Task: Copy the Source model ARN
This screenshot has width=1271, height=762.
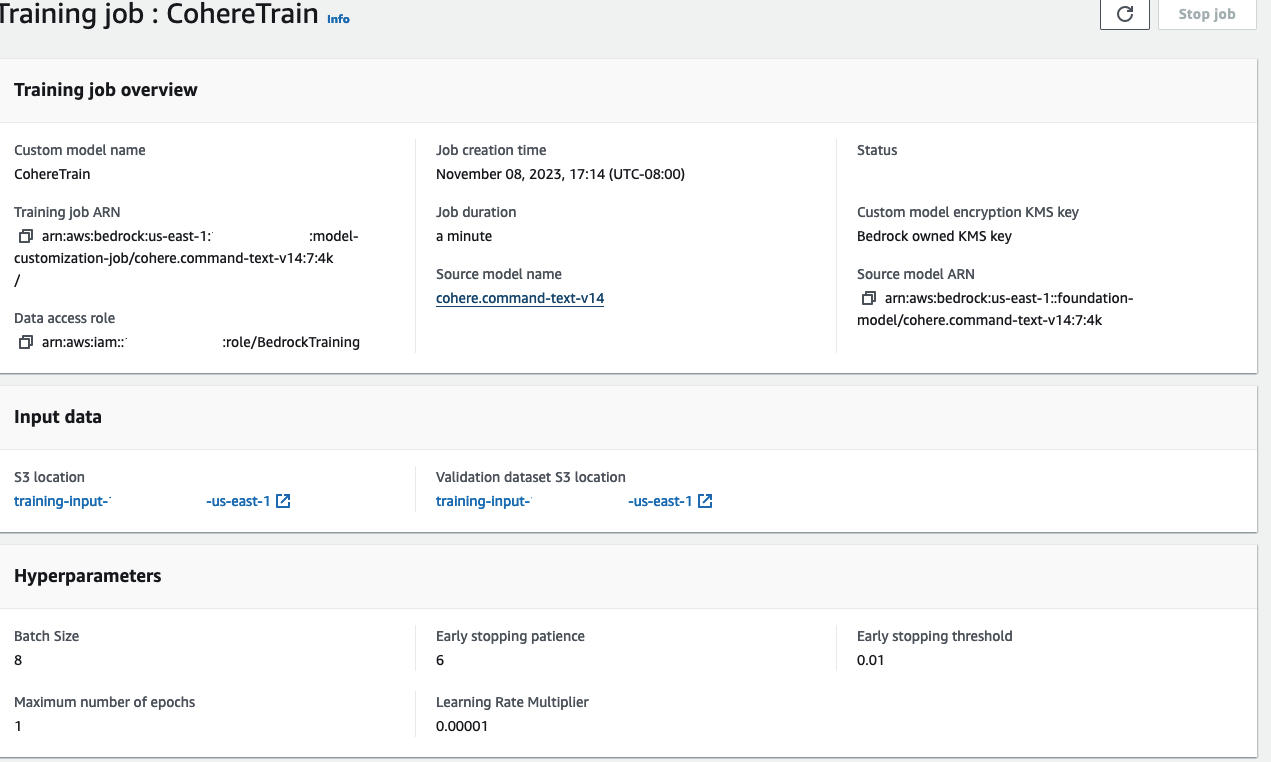Action: pos(869,299)
